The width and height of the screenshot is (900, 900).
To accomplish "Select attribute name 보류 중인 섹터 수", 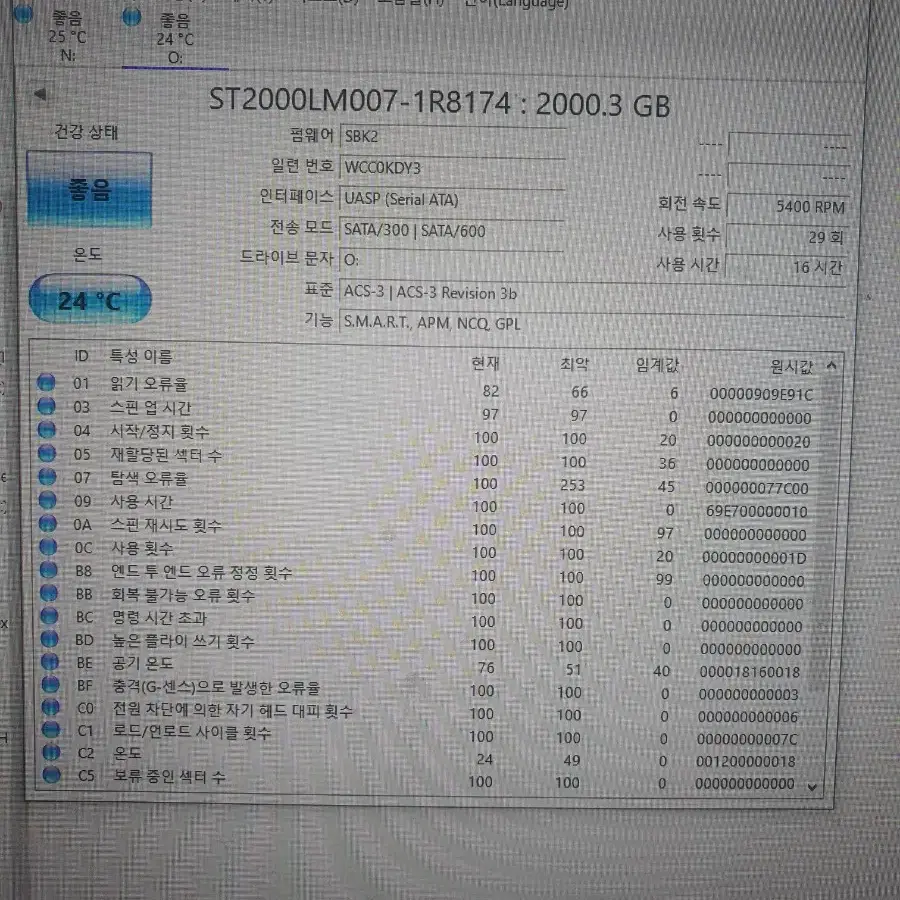I will (169, 777).
